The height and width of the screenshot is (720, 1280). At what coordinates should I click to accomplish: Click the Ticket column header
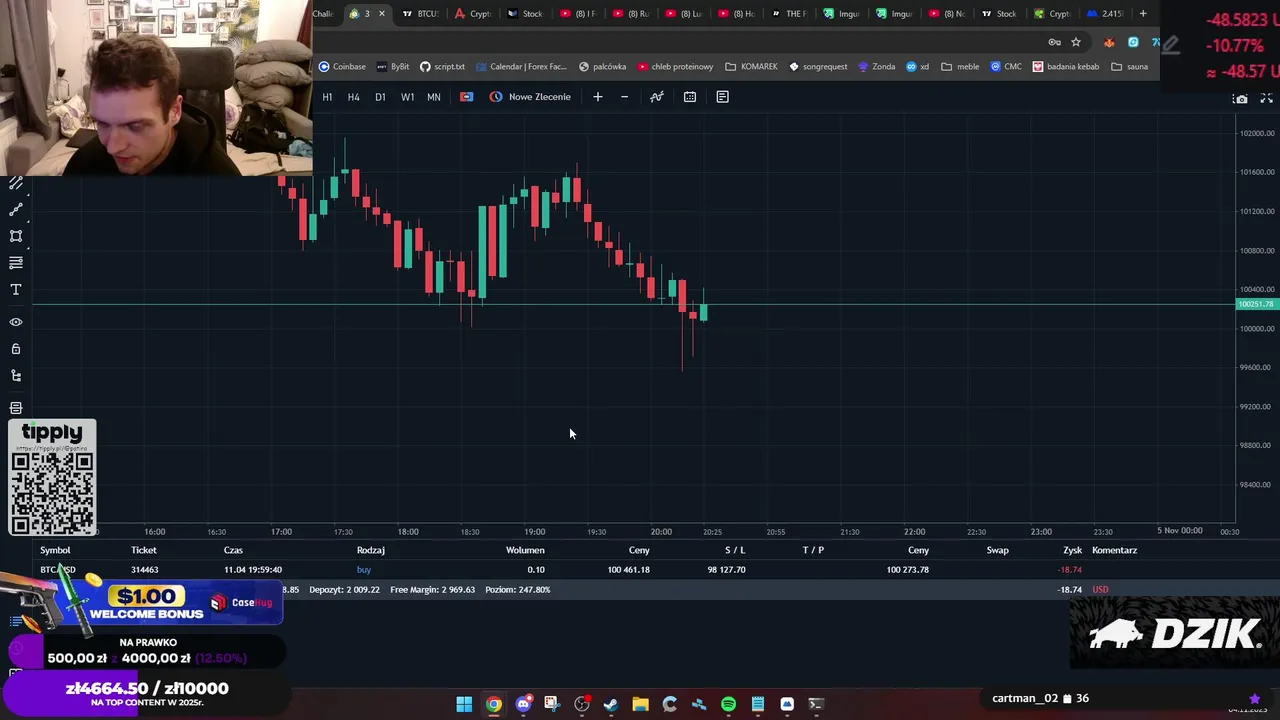pos(144,550)
